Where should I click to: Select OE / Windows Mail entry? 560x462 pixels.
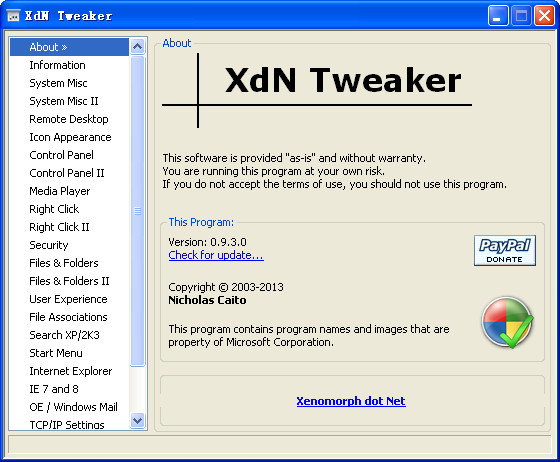[69, 407]
